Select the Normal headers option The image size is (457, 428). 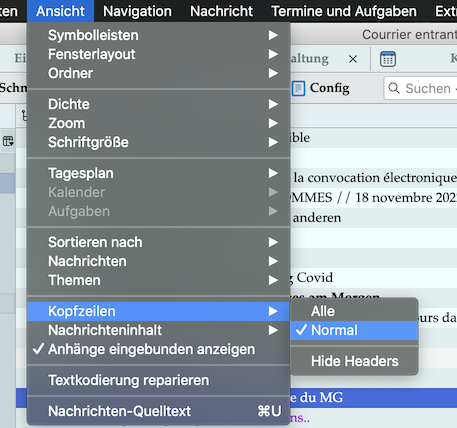click(354, 330)
